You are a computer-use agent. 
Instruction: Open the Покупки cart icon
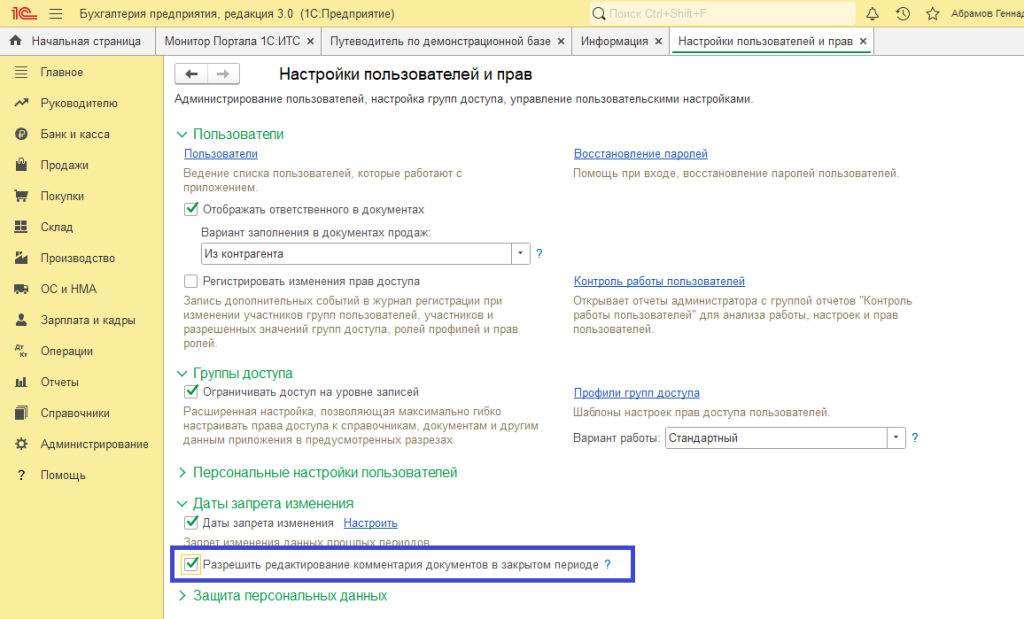point(22,196)
